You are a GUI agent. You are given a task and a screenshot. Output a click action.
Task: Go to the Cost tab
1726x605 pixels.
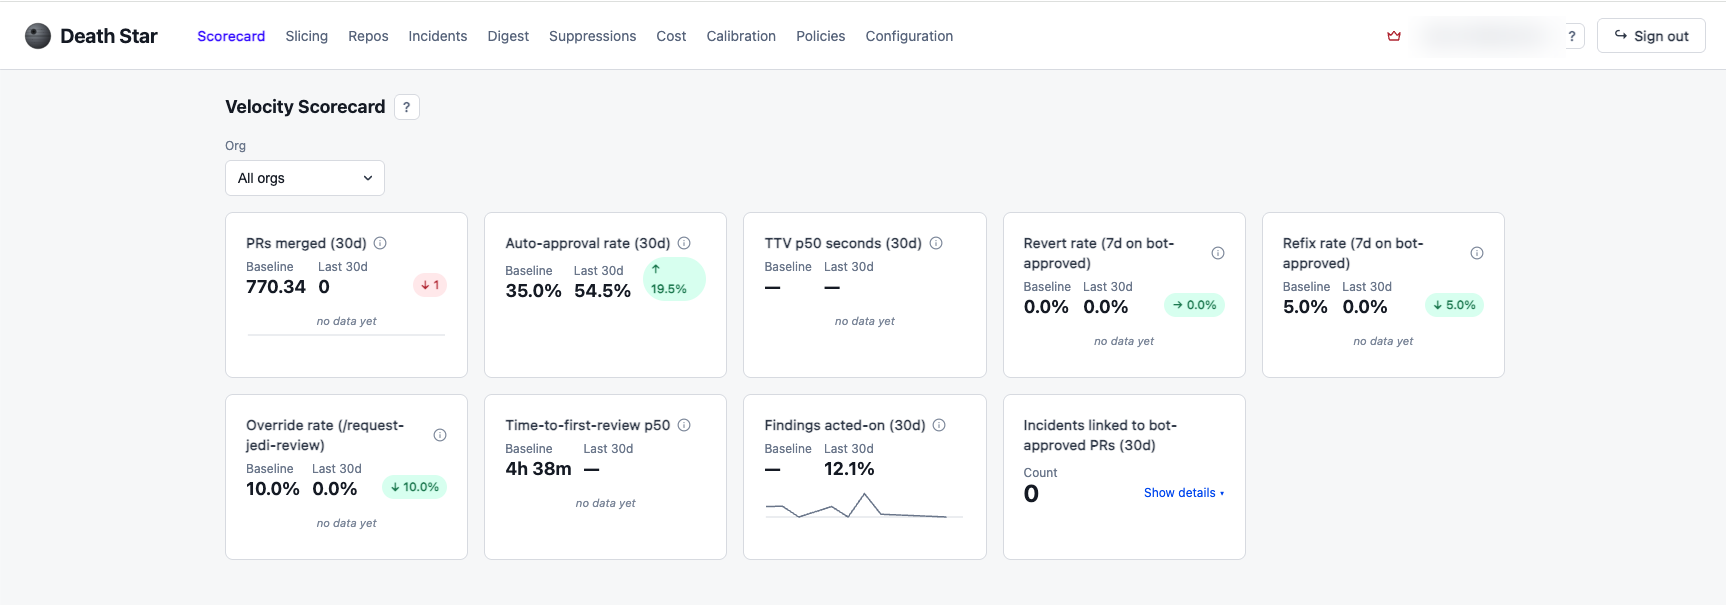pyautogui.click(x=671, y=36)
